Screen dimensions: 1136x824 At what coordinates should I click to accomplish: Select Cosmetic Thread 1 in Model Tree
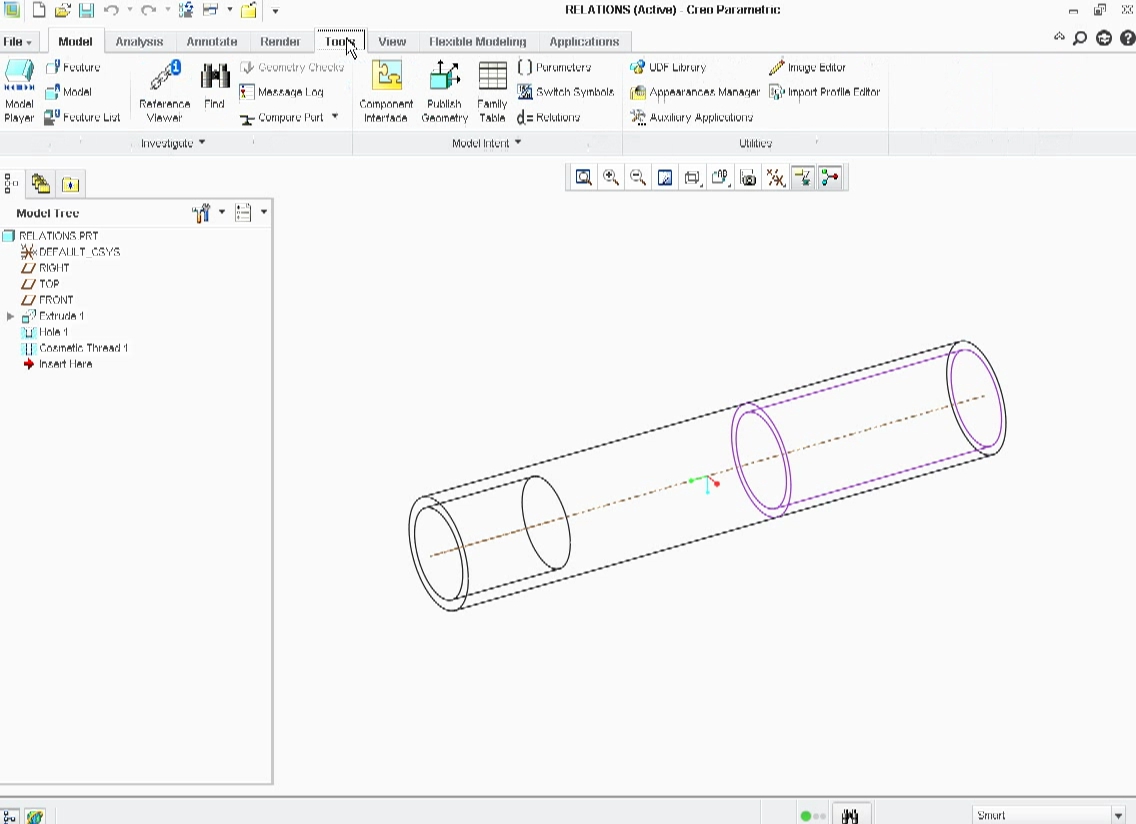(x=83, y=348)
